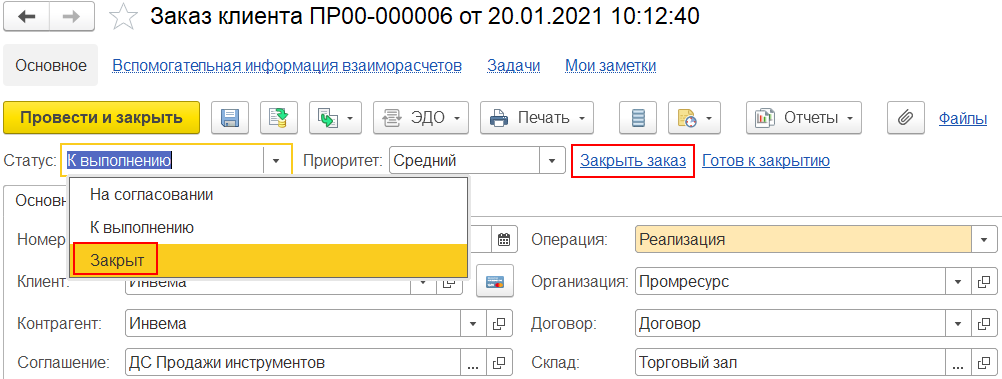Open the Печать menu
The image size is (1002, 379).
pyautogui.click(x=537, y=118)
